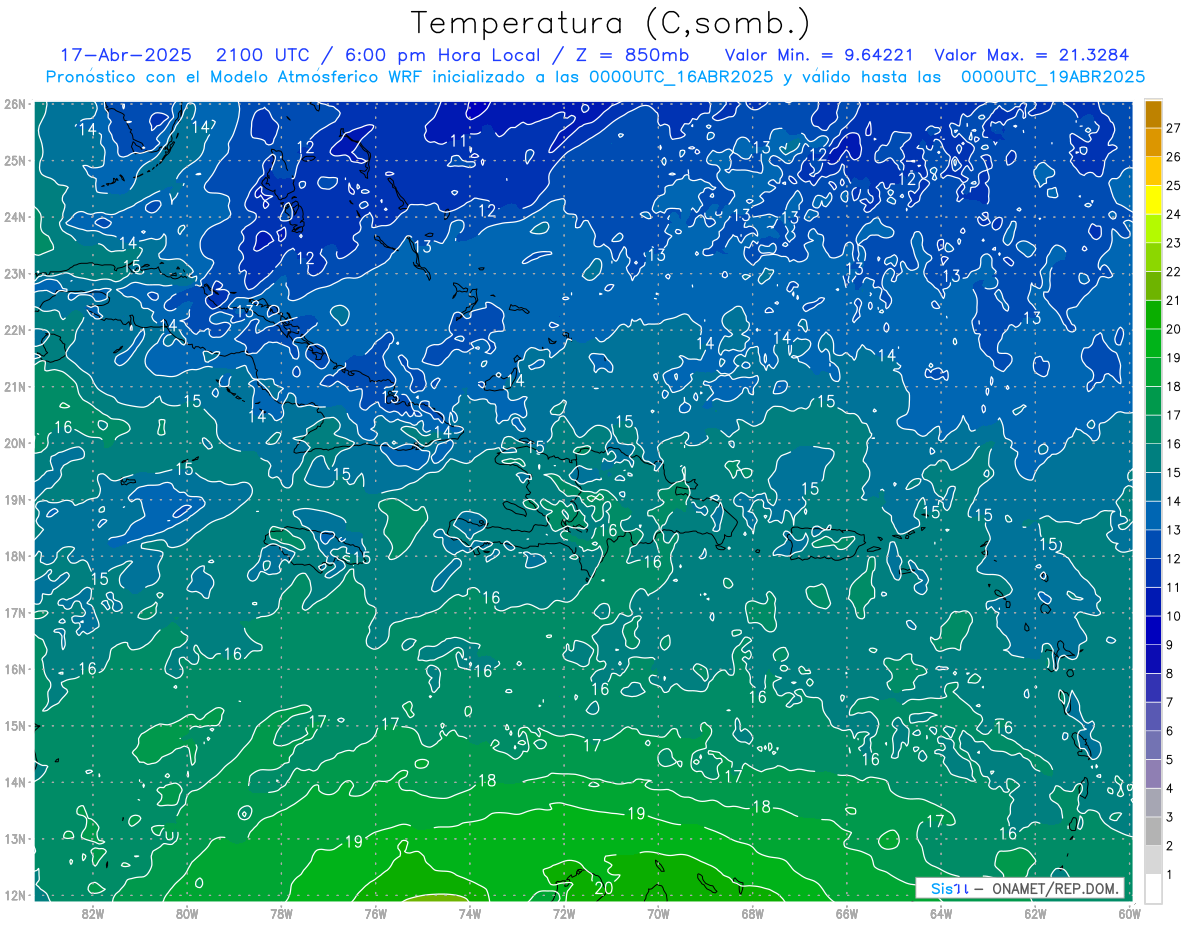Click the '72W' longitude axis label
Screen dimensions: 1200x927
tap(564, 913)
